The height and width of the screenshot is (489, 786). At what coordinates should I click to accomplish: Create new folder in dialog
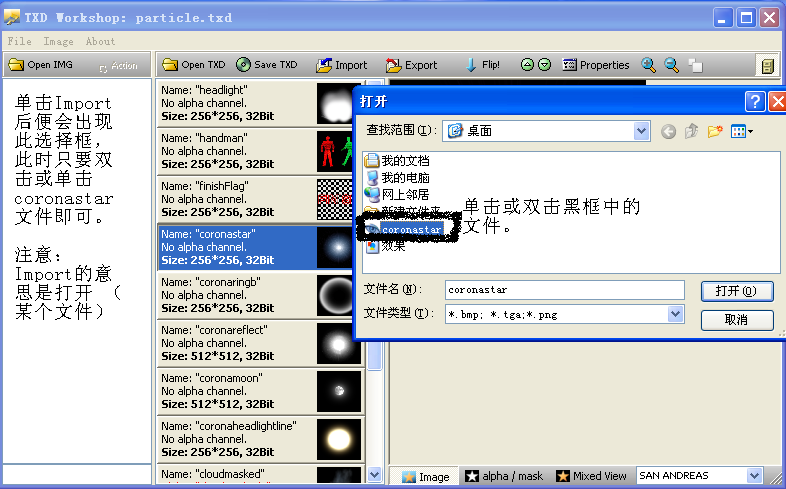[x=715, y=131]
